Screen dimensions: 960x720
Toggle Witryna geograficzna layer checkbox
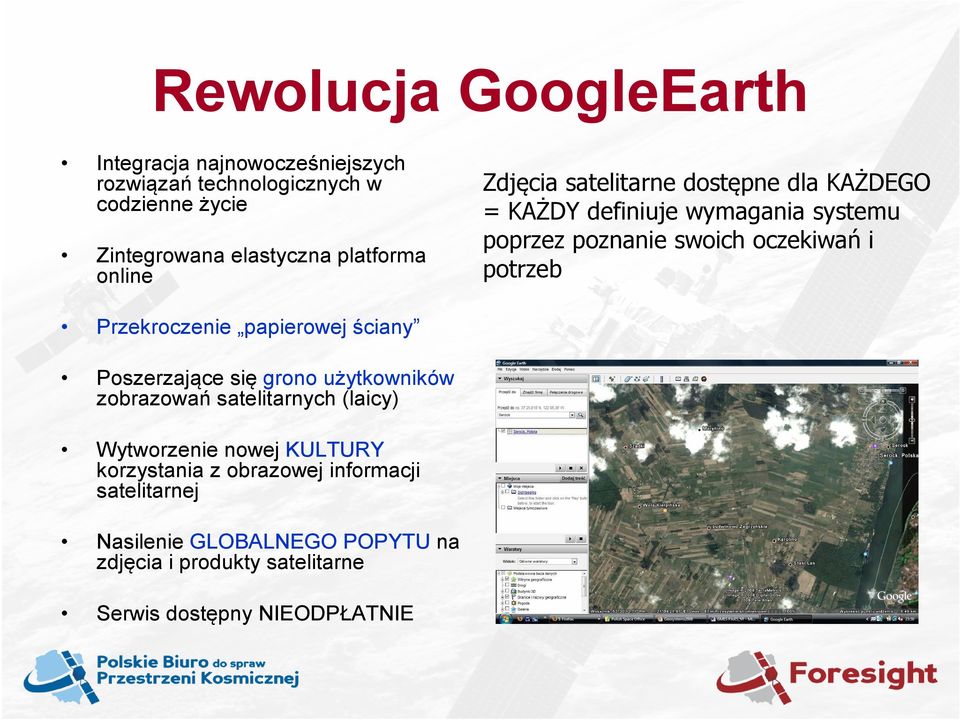pos(507,579)
